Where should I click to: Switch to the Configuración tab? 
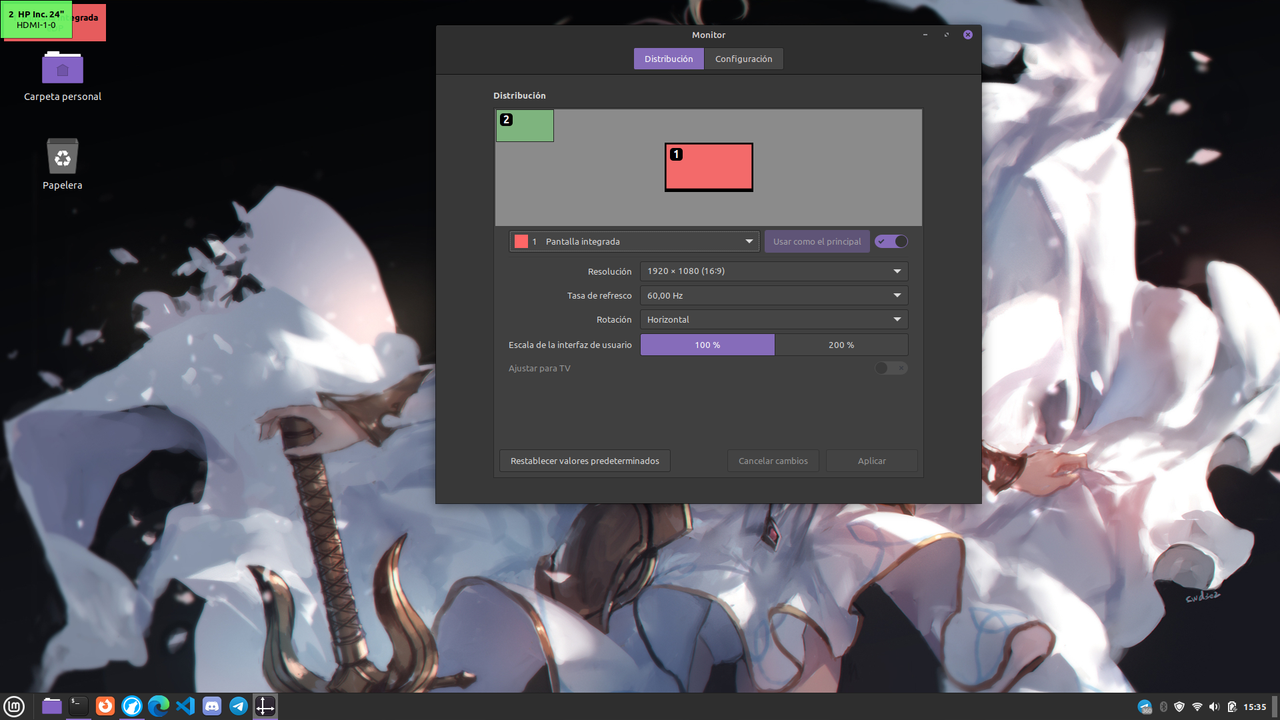[x=744, y=58]
